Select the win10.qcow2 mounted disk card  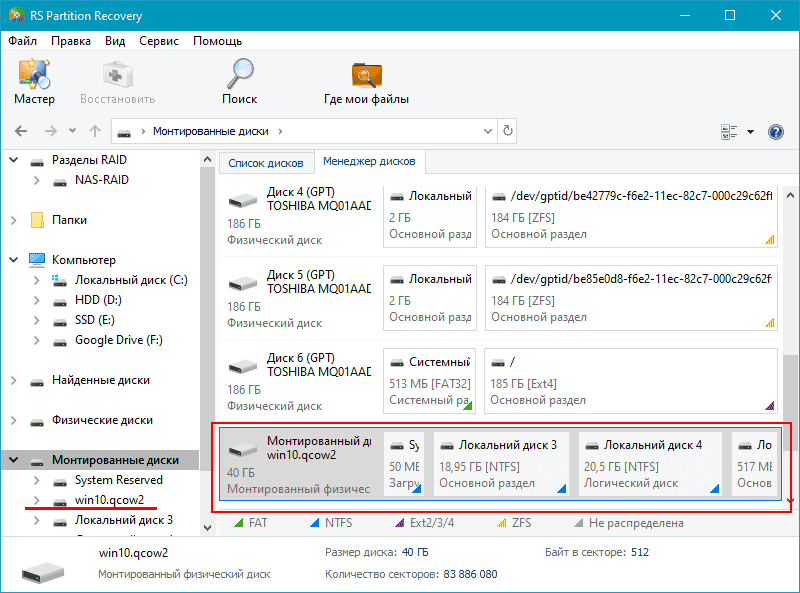(301, 464)
